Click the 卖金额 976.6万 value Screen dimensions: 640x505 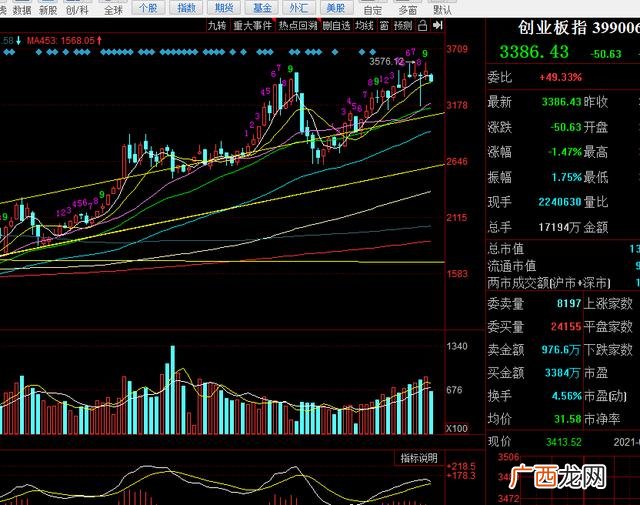click(x=561, y=350)
